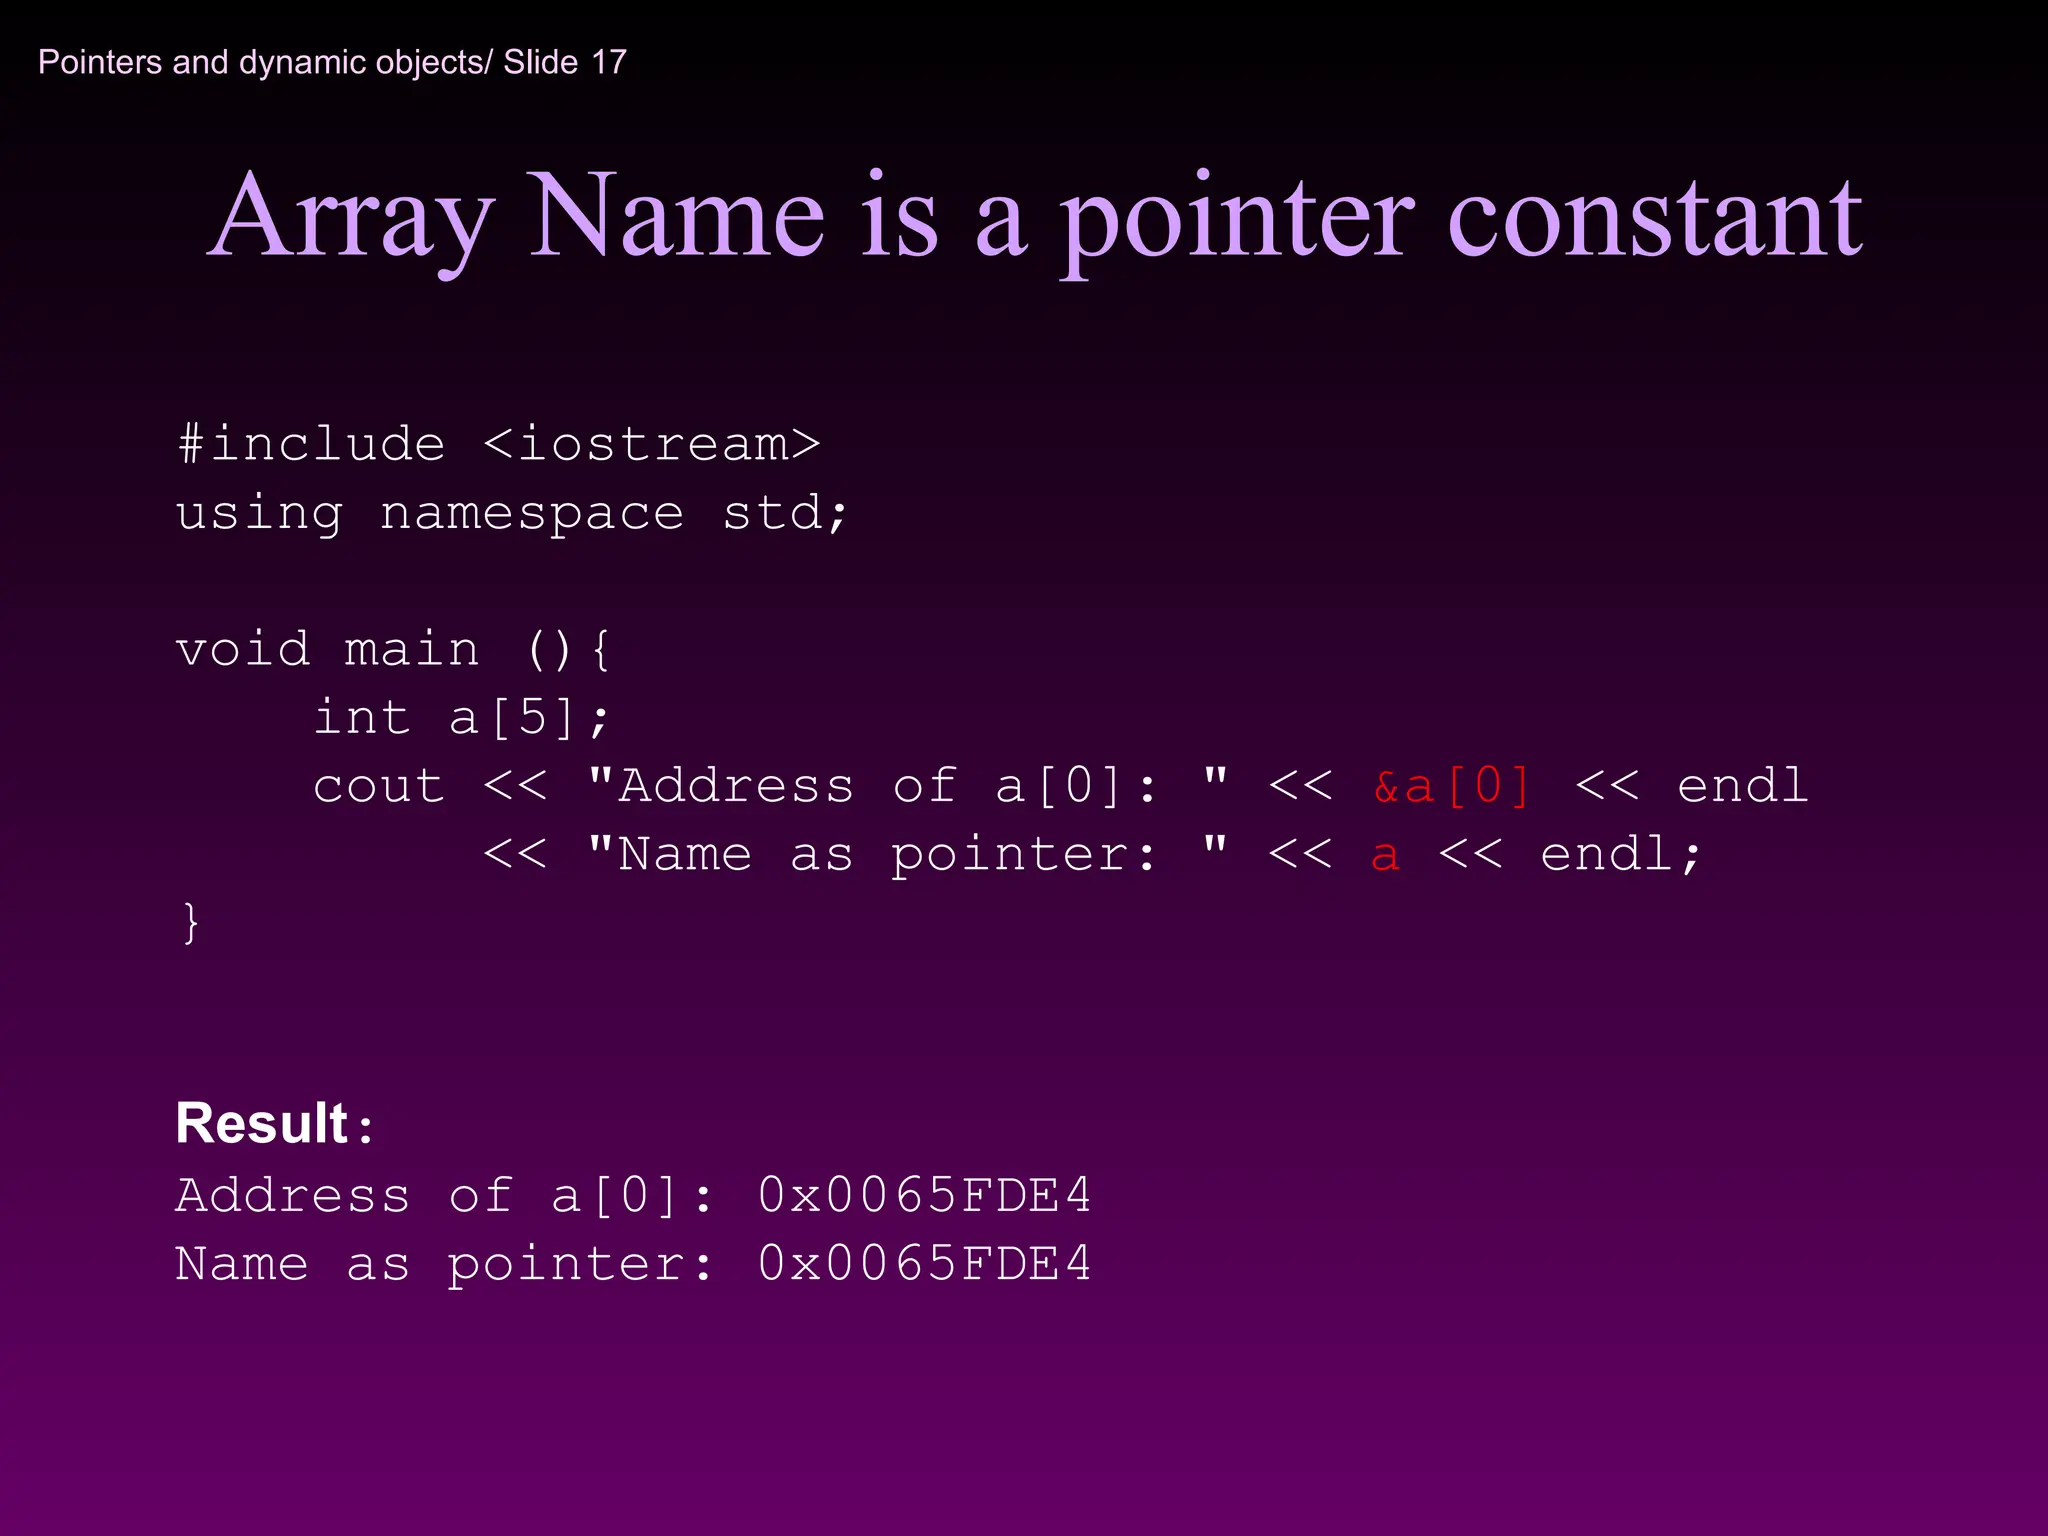The image size is (2048, 1536).
Task: Click the string "Address of a[0]: " in code
Action: pos(908,786)
